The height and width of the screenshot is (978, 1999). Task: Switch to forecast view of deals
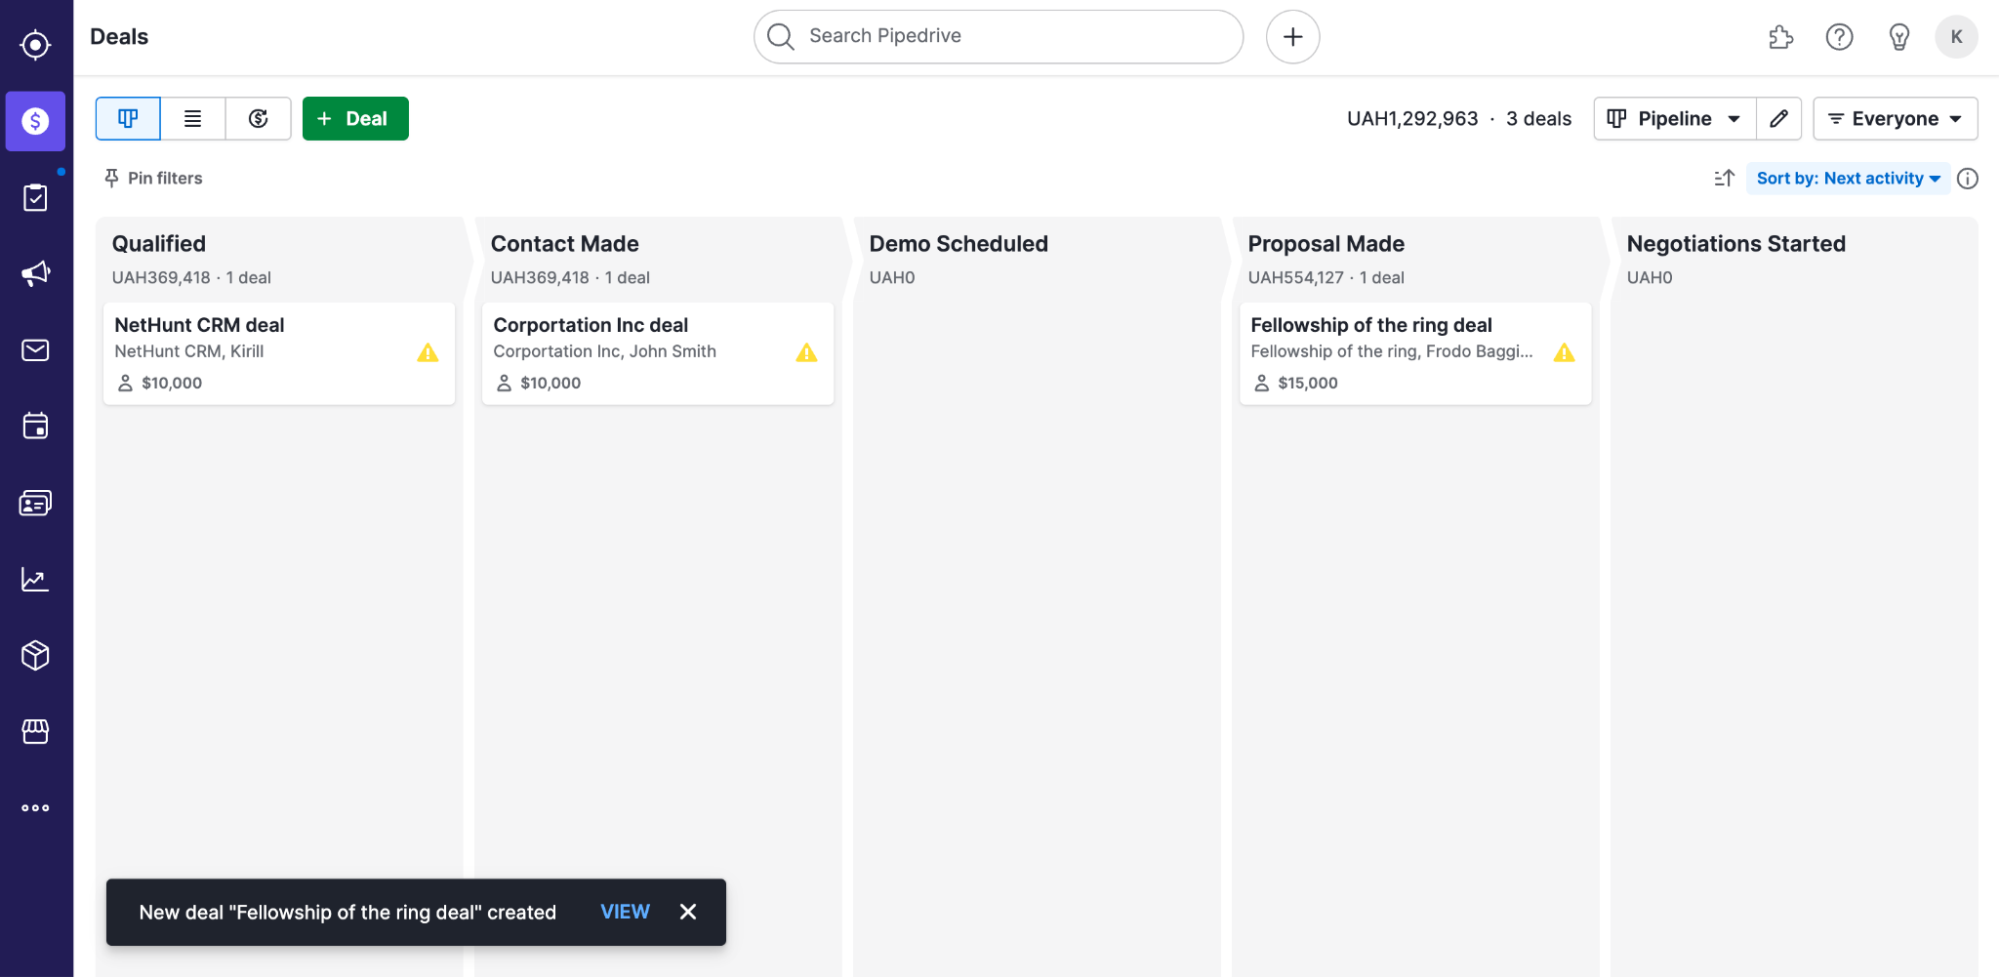258,118
